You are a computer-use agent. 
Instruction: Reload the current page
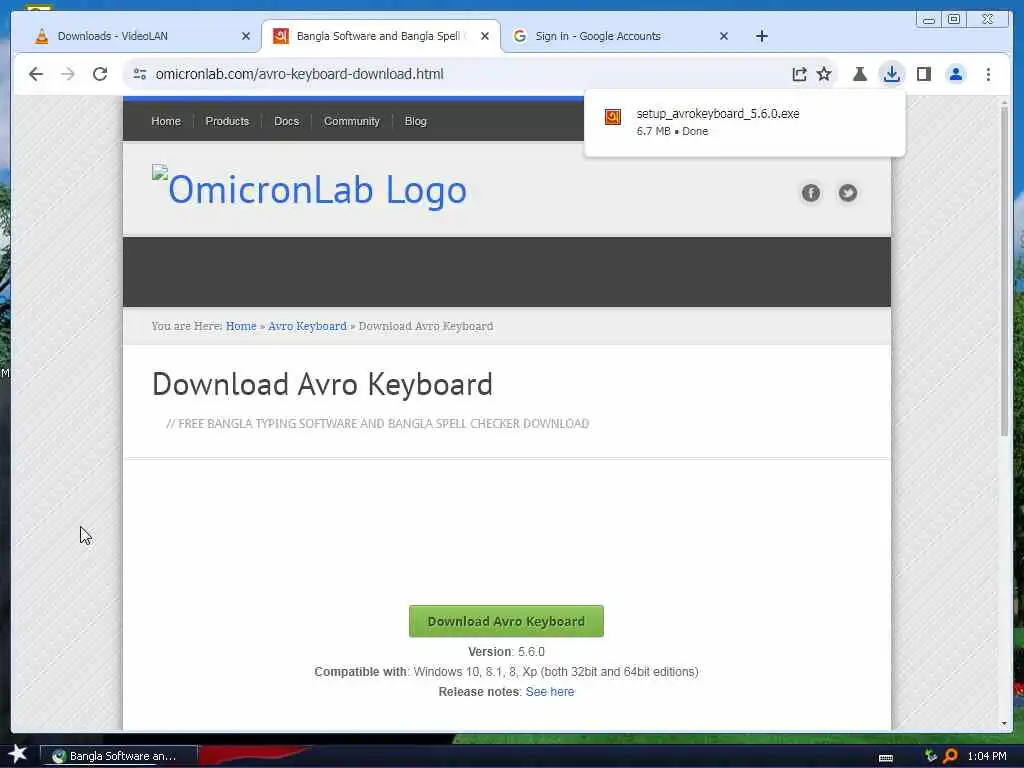pos(100,74)
